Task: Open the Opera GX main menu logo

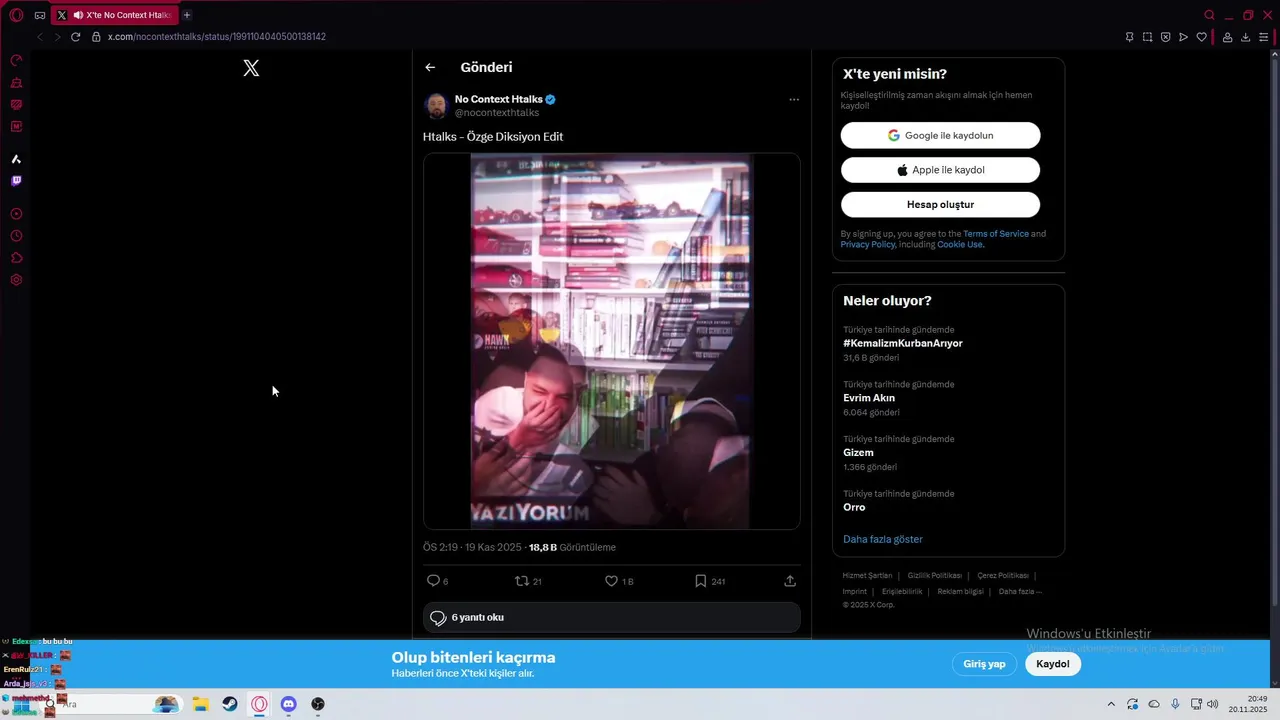Action: click(x=16, y=15)
